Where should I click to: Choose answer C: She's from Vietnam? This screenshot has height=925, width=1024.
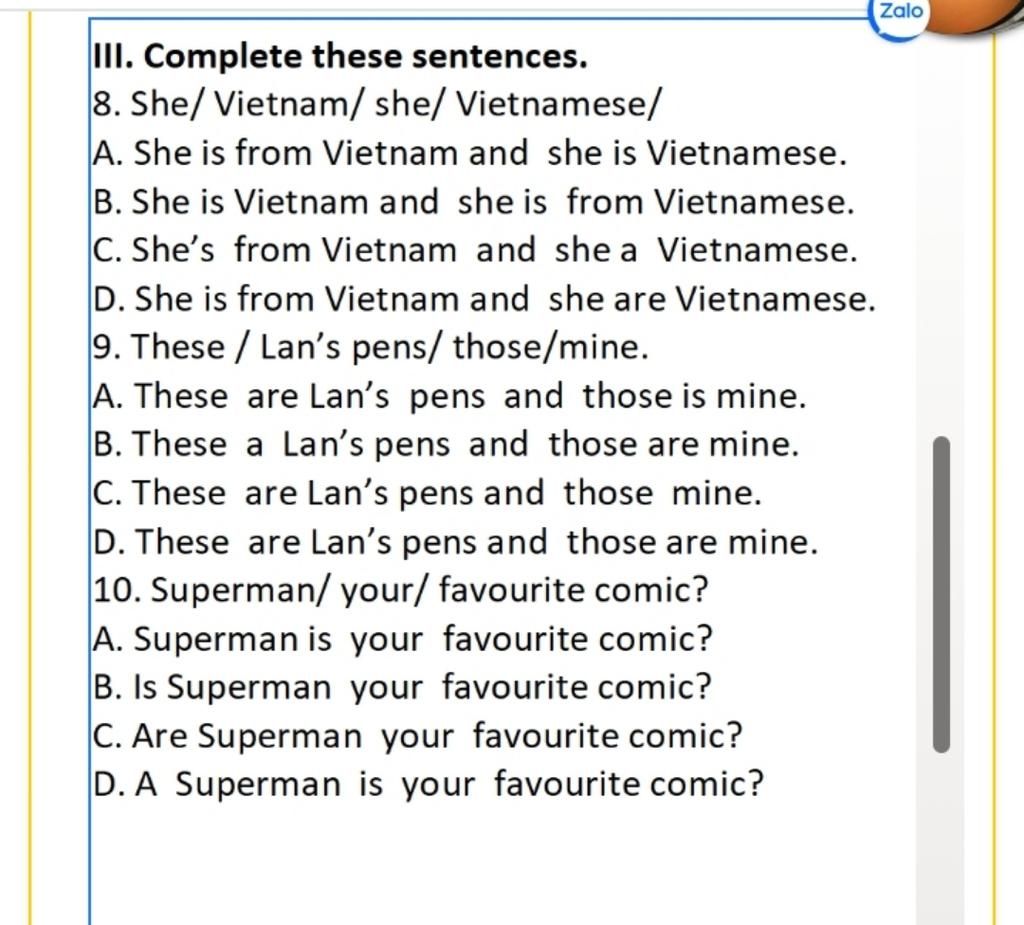tap(474, 250)
